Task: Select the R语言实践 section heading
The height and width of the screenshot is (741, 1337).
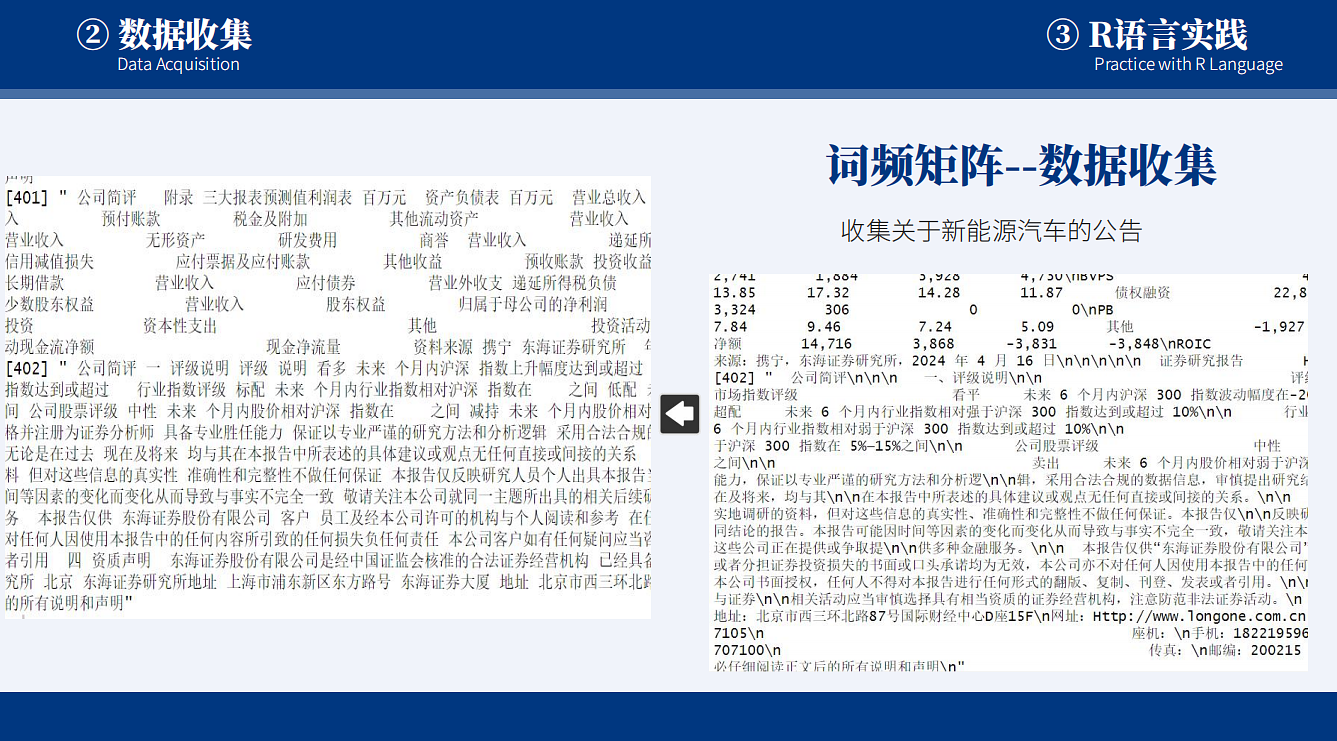Action: coord(1167,35)
